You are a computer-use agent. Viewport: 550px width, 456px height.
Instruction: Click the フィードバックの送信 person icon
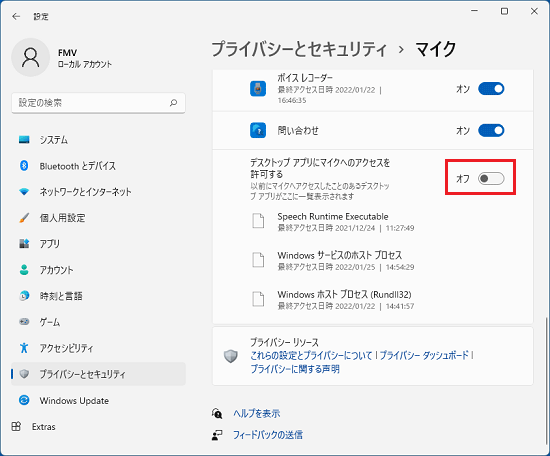coord(217,435)
